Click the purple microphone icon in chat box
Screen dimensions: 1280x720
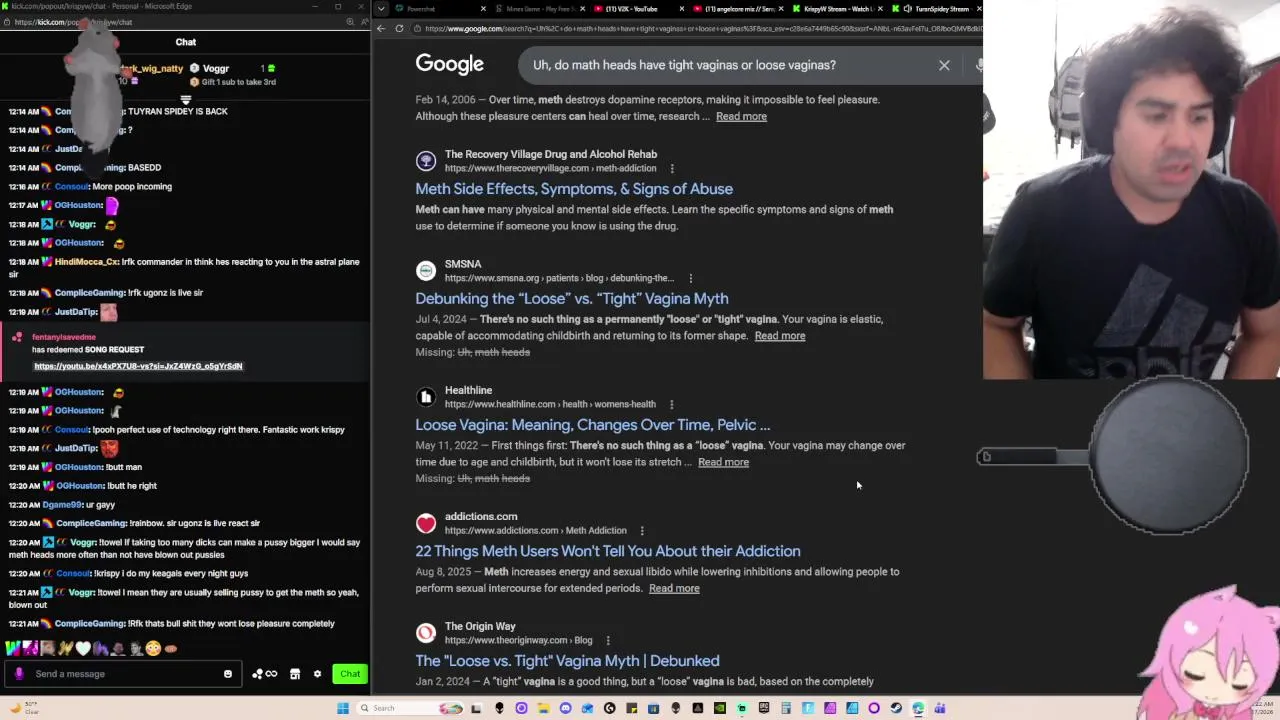pyautogui.click(x=19, y=674)
